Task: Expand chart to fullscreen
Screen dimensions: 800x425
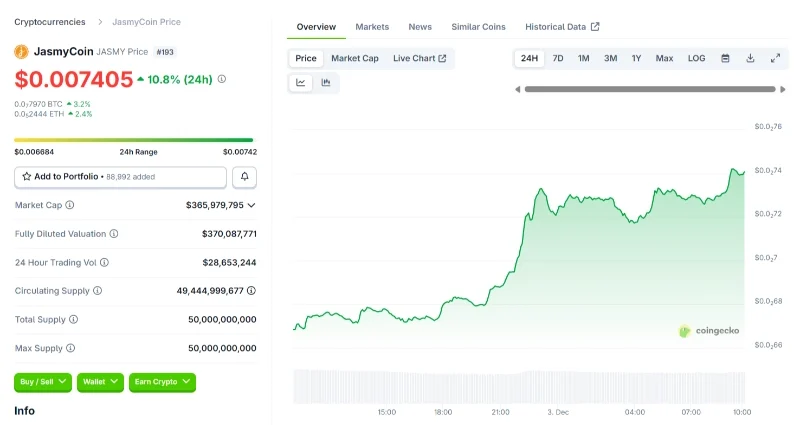Action: [775, 58]
